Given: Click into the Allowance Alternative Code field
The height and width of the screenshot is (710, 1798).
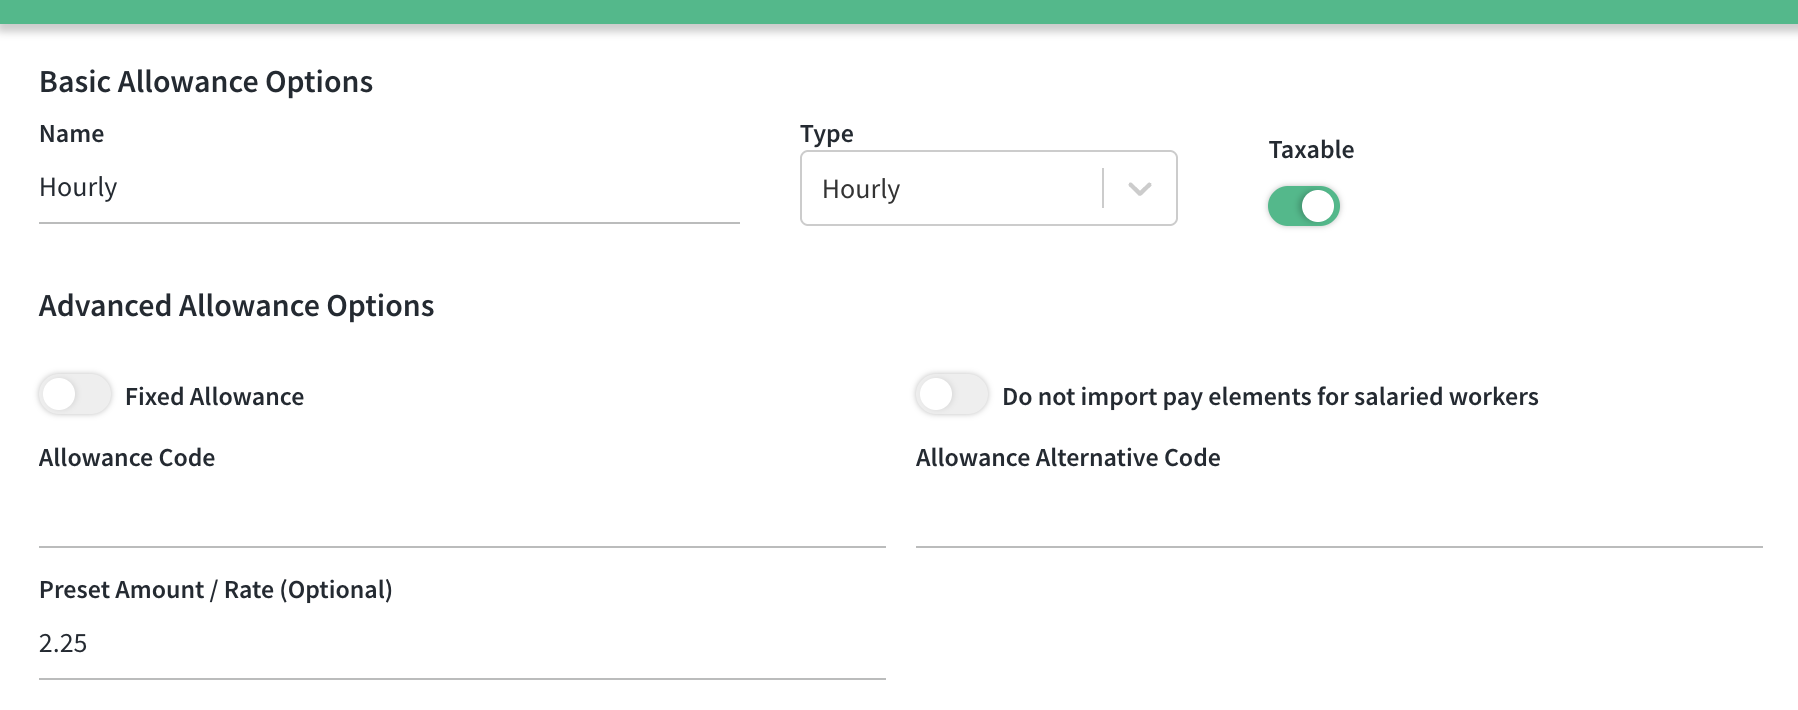Looking at the screenshot, I should [1338, 516].
